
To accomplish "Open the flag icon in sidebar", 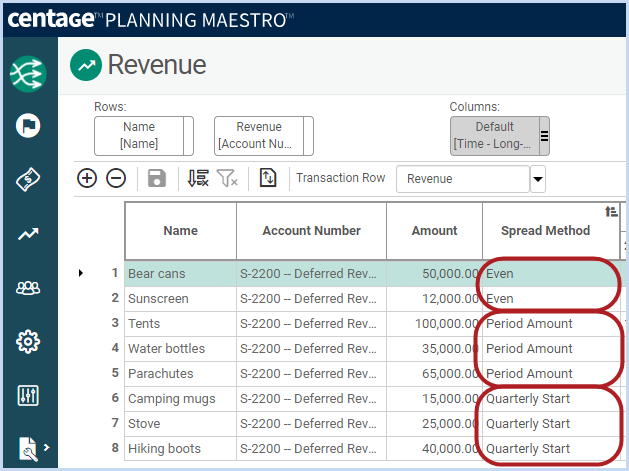I will coord(28,126).
